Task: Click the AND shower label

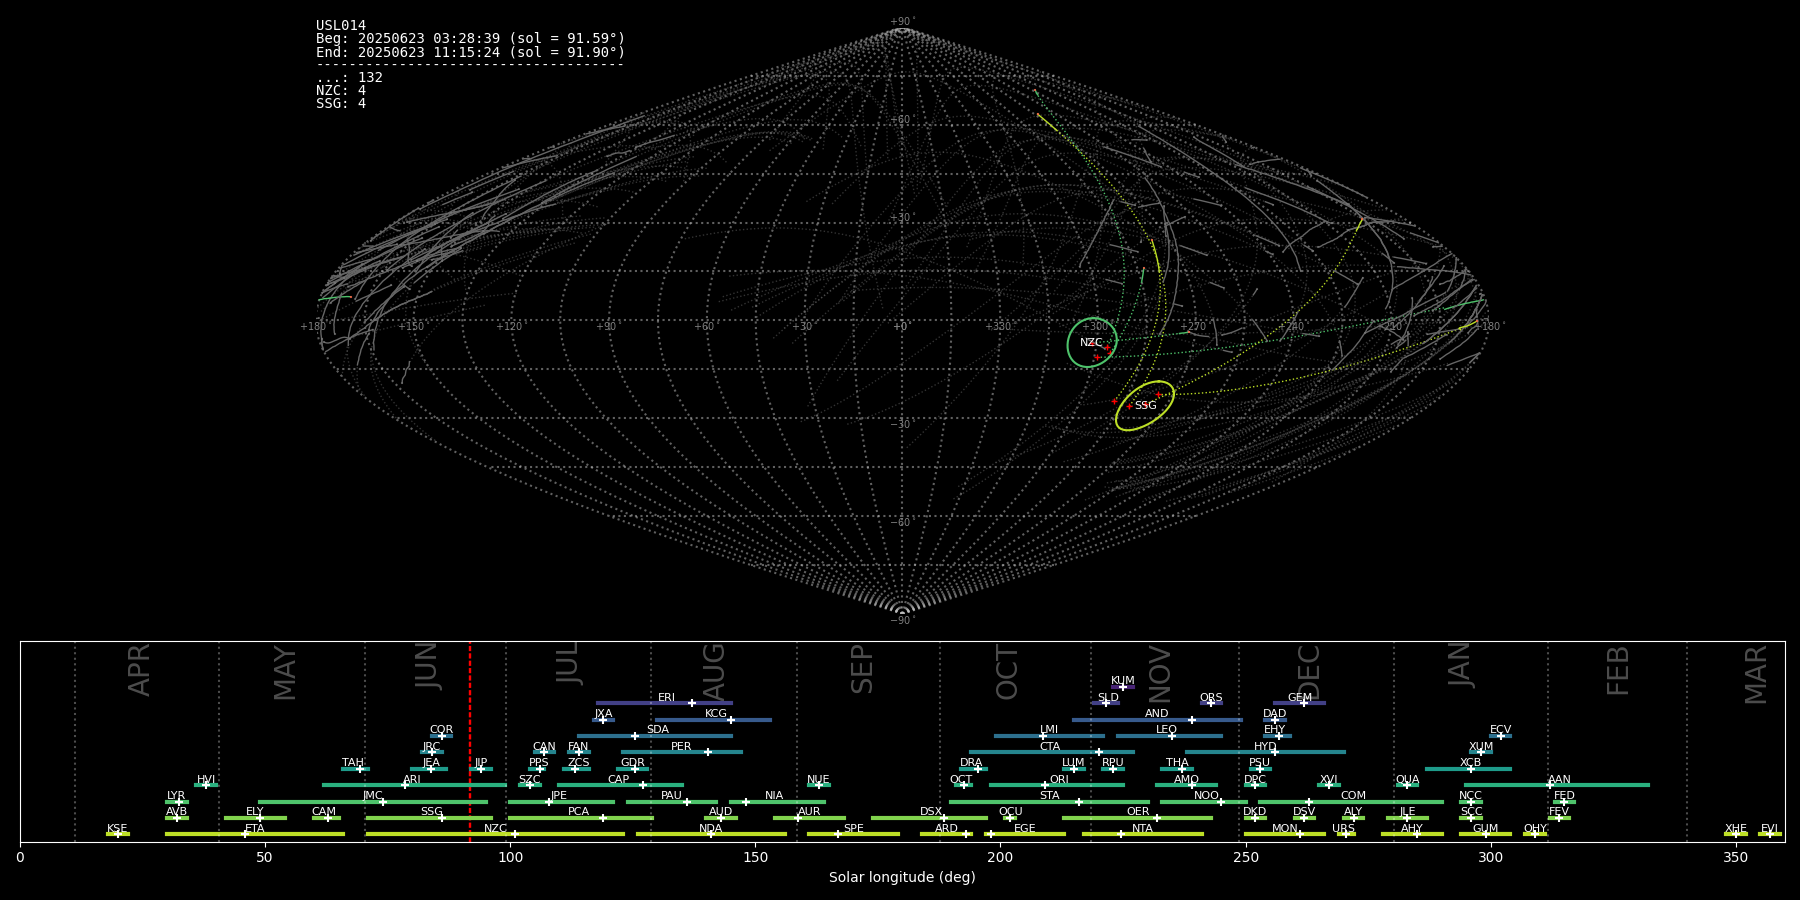Action: tap(1156, 714)
